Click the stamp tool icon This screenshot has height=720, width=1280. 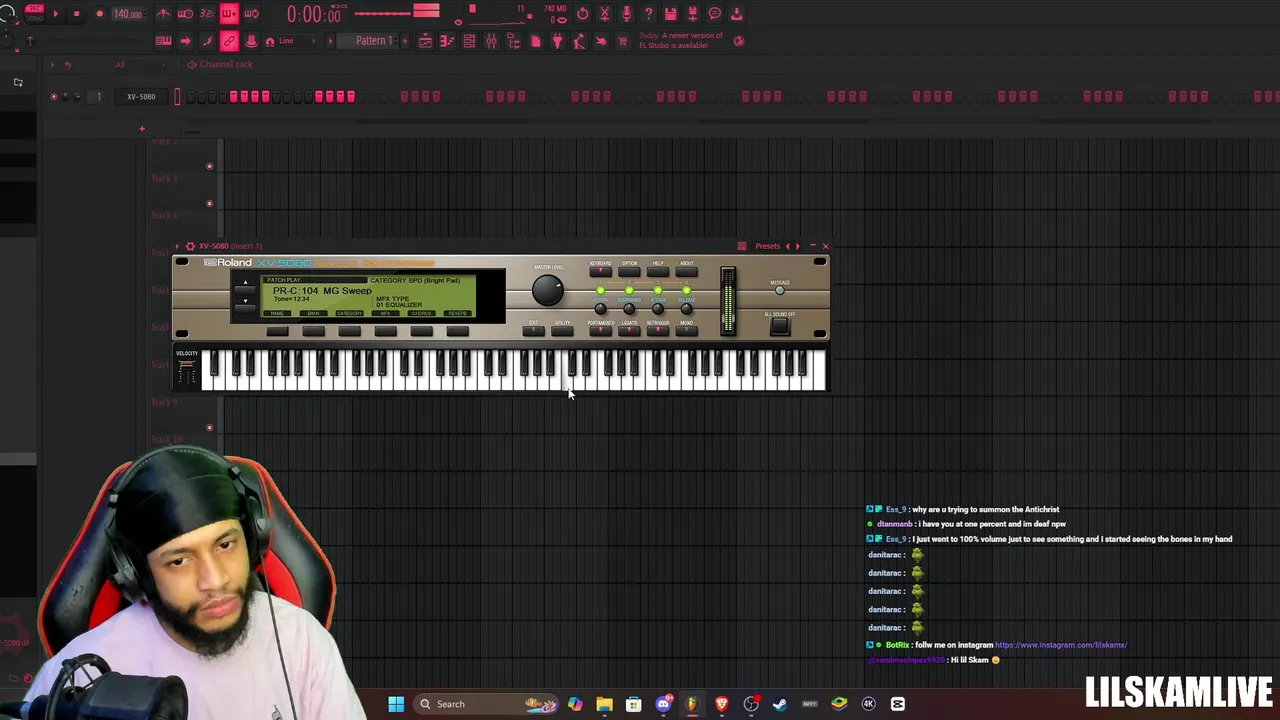click(251, 41)
